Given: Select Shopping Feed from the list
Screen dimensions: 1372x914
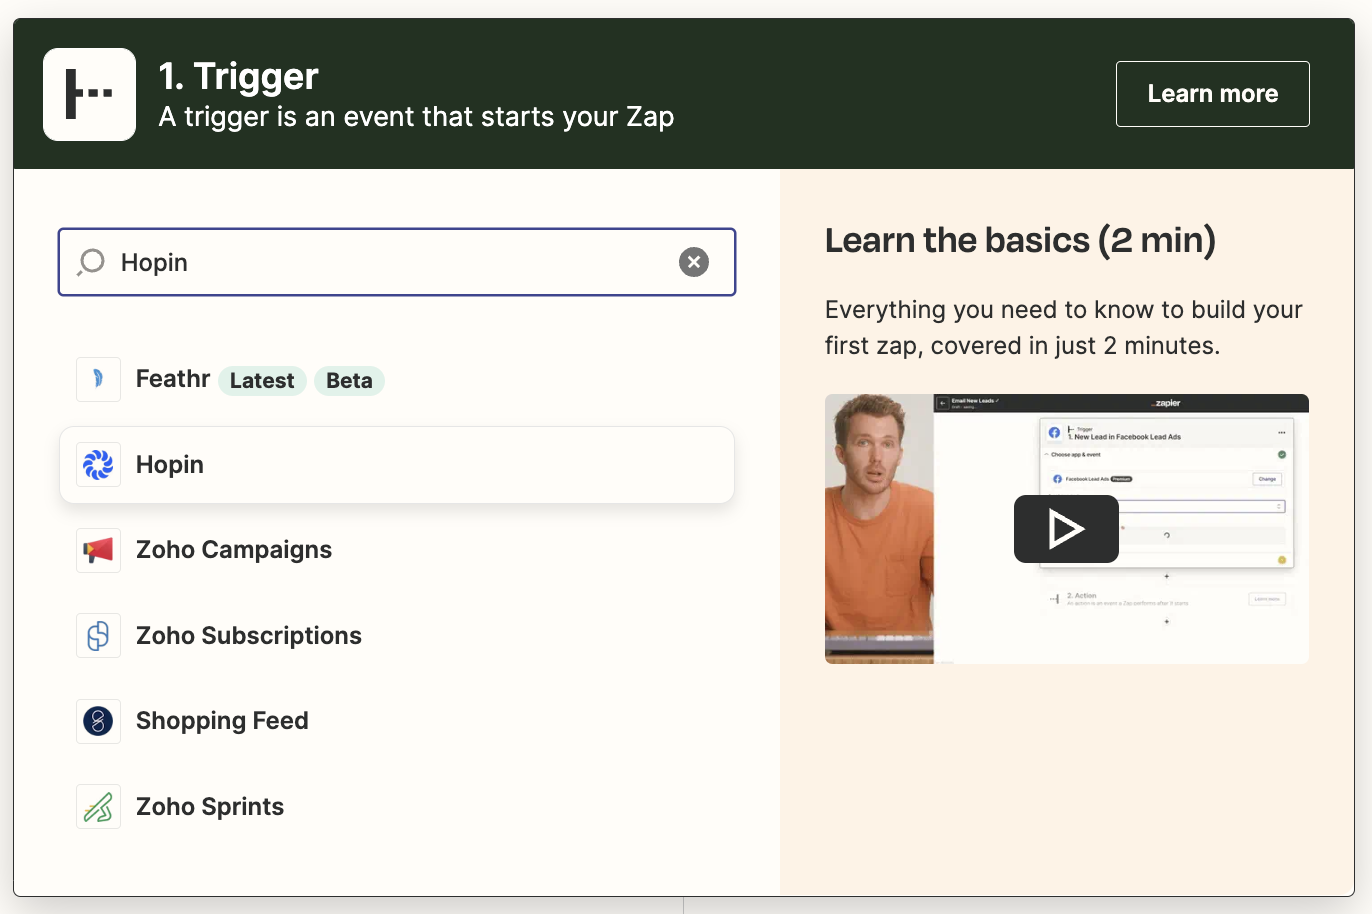Looking at the screenshot, I should click(x=397, y=721).
